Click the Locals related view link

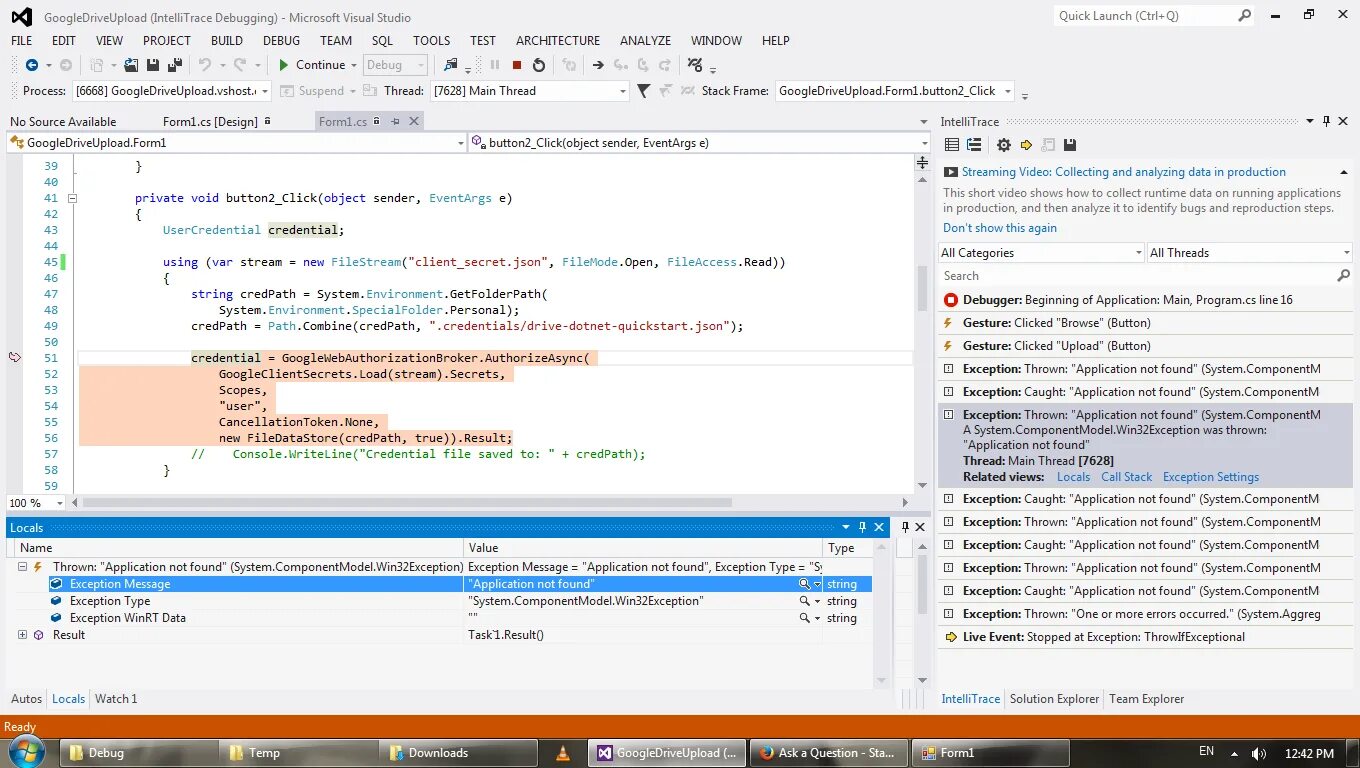[x=1073, y=477]
